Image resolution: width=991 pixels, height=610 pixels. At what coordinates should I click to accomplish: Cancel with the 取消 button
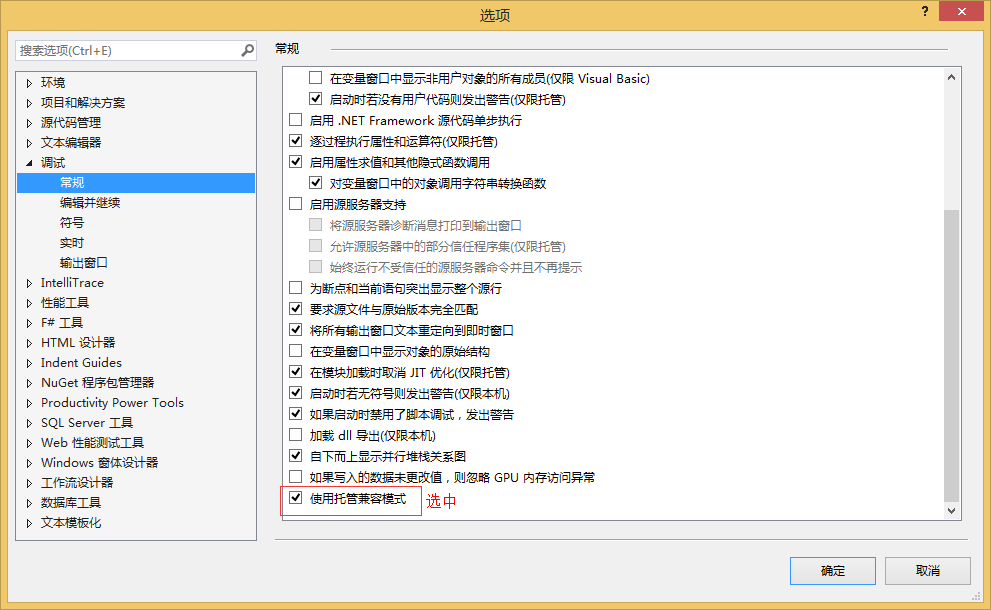(927, 571)
